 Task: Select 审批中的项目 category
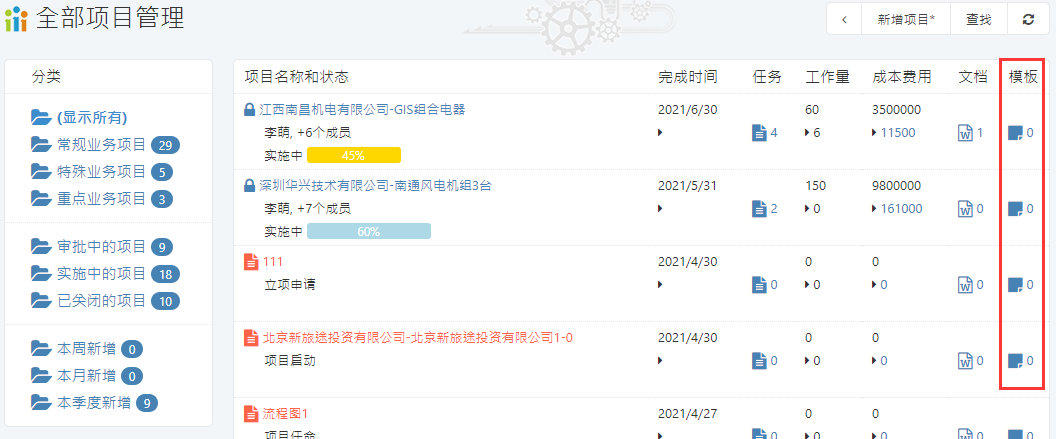(101, 246)
